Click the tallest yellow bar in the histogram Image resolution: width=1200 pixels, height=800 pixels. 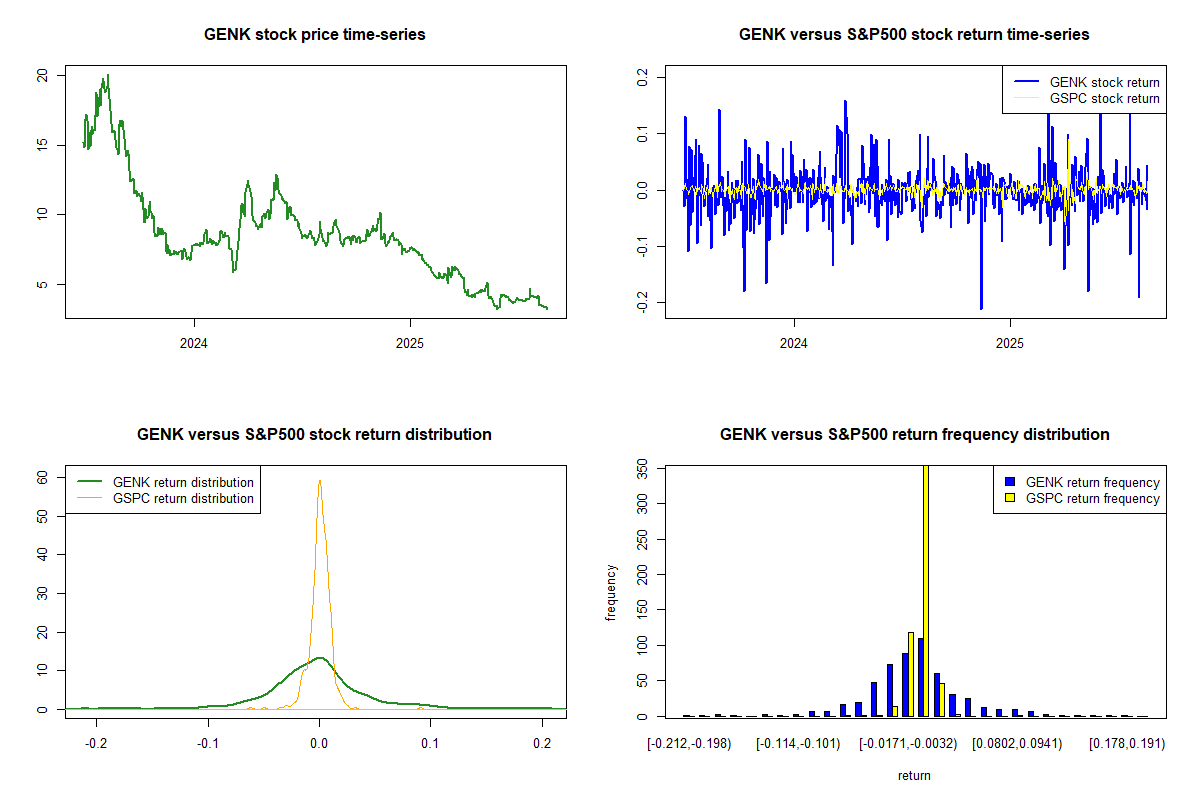[x=926, y=590]
